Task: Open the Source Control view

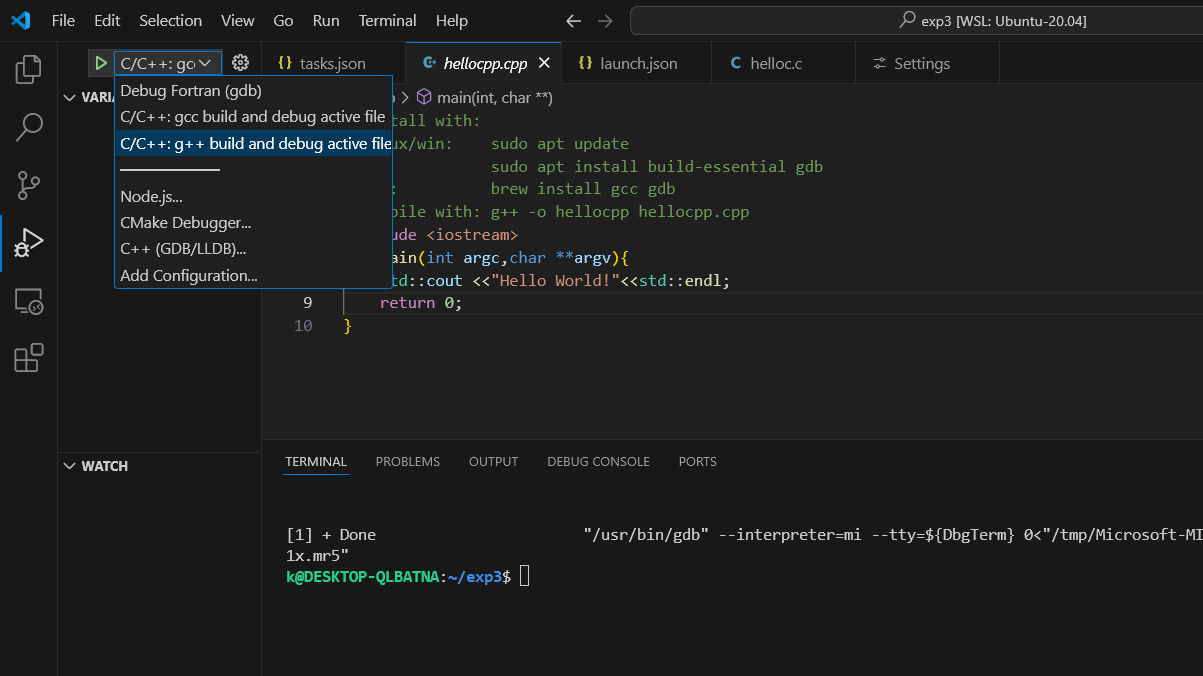Action: click(x=29, y=185)
